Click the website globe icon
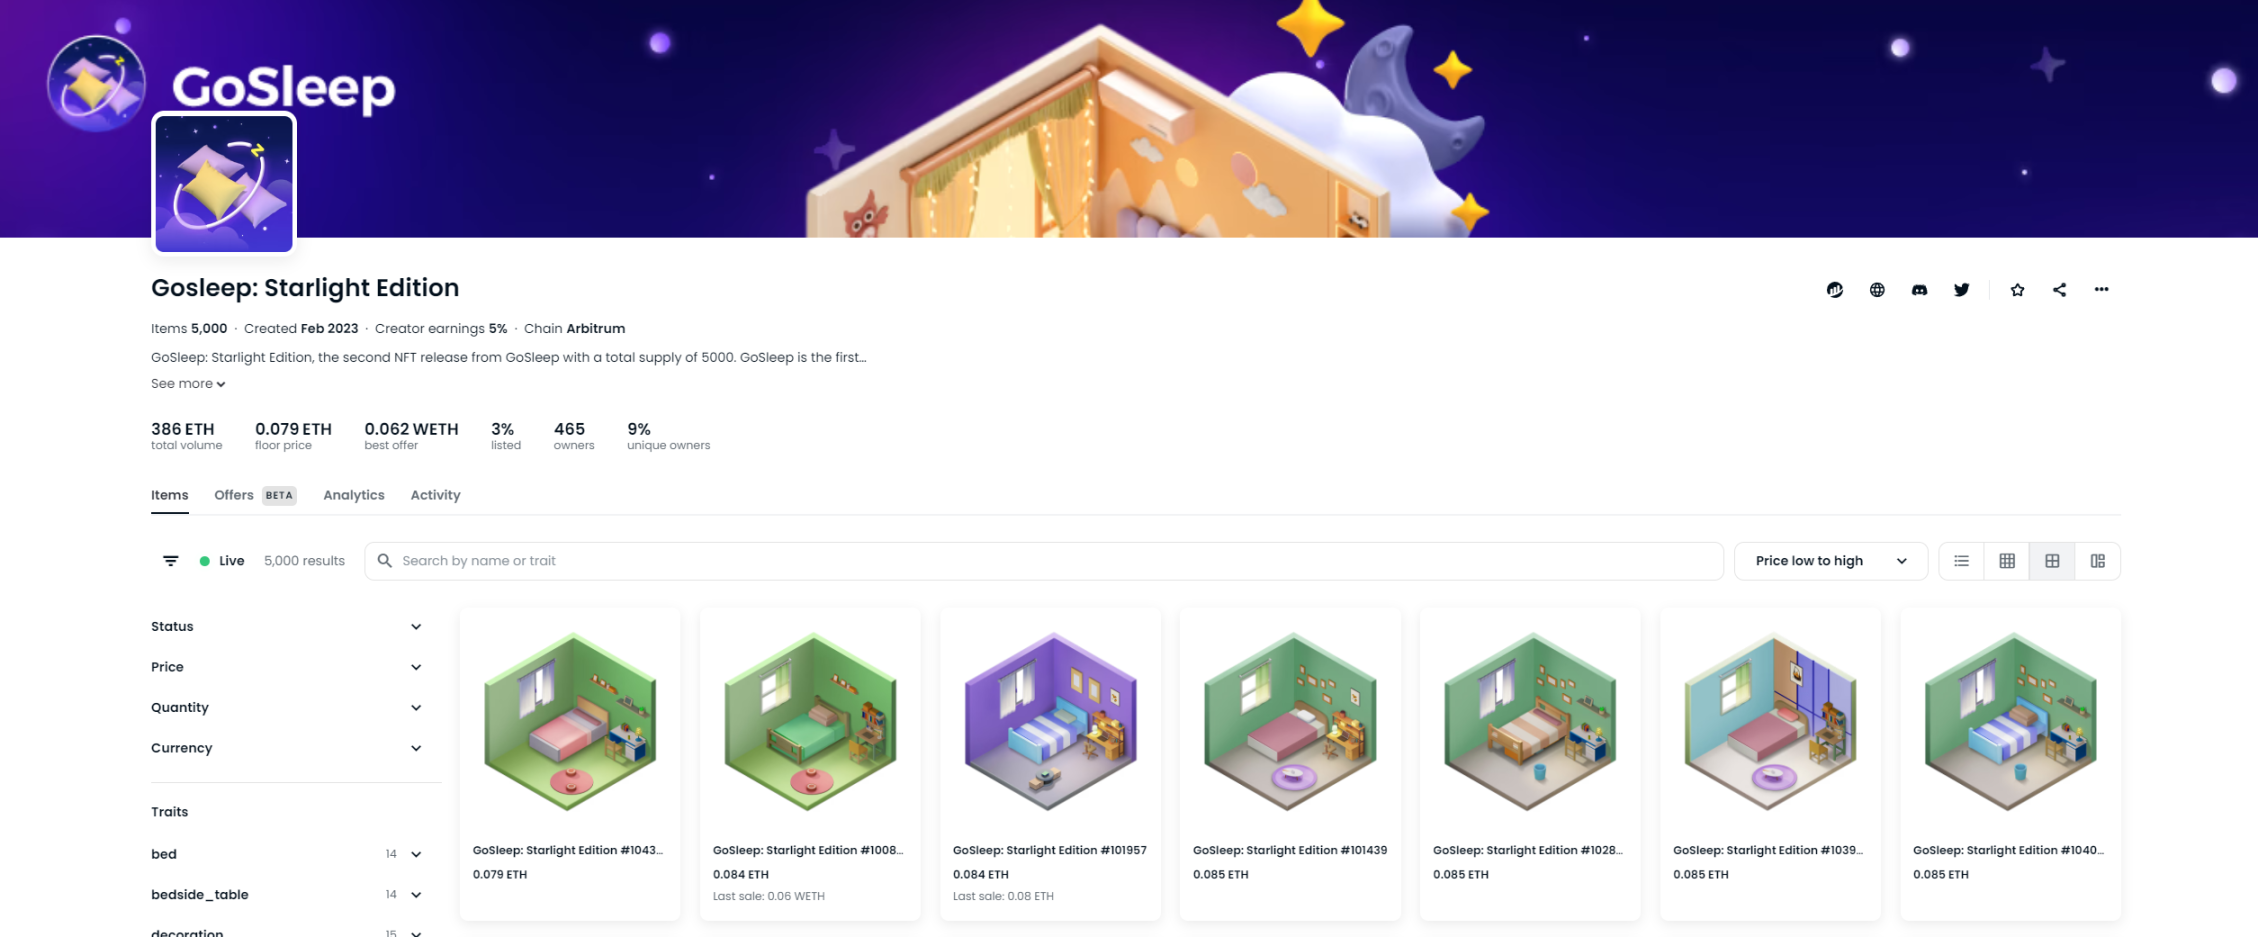2258x937 pixels. point(1877,290)
